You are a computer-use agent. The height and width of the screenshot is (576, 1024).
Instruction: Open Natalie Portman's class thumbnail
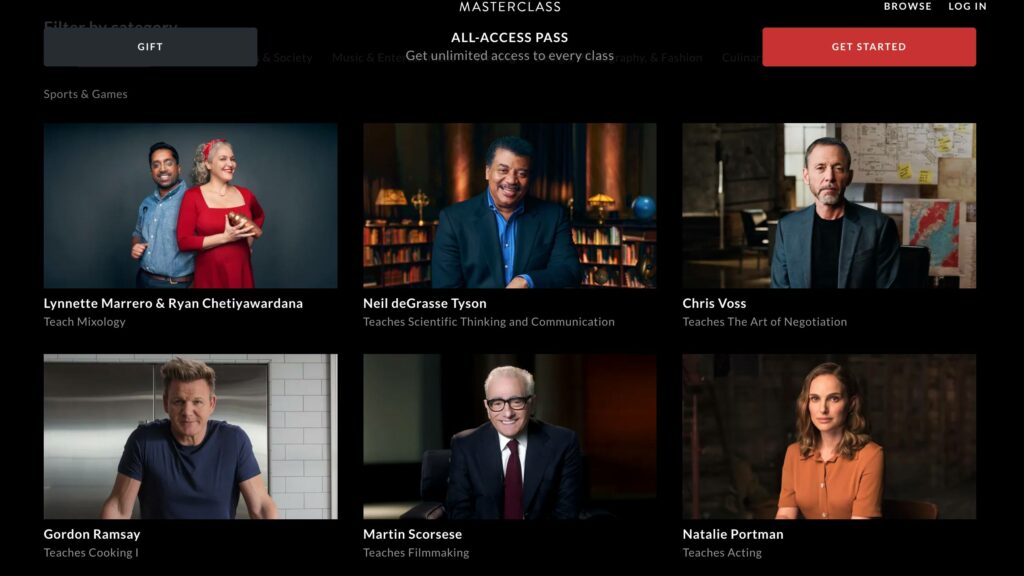829,436
